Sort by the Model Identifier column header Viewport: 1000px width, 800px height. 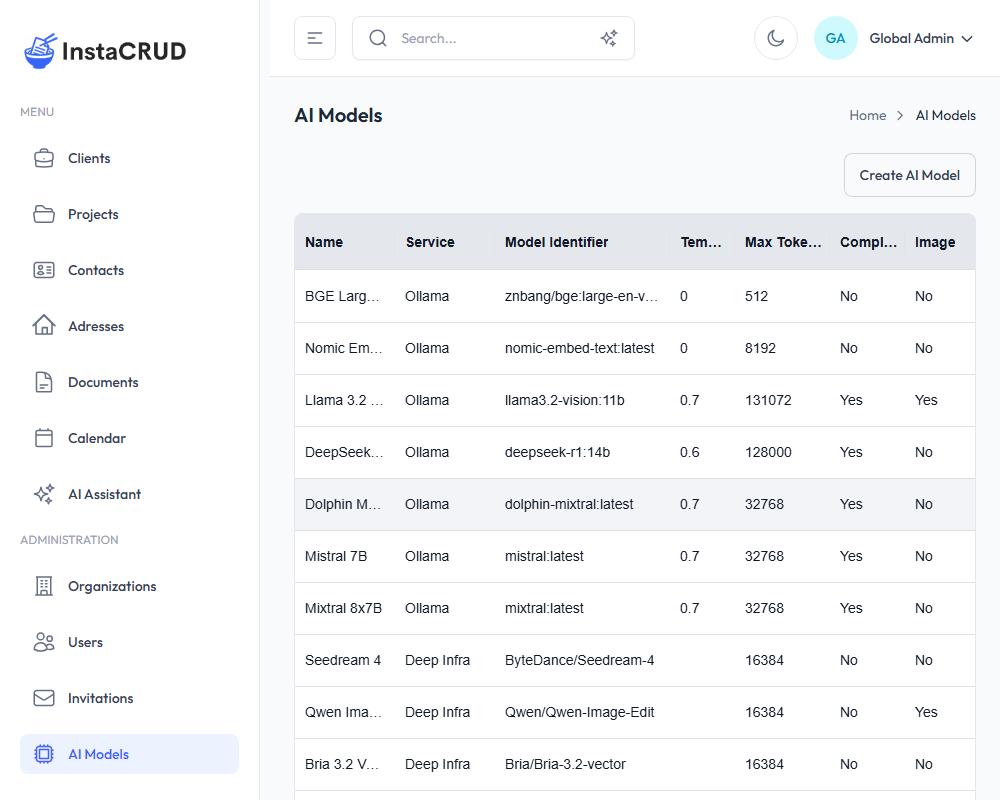(x=556, y=242)
